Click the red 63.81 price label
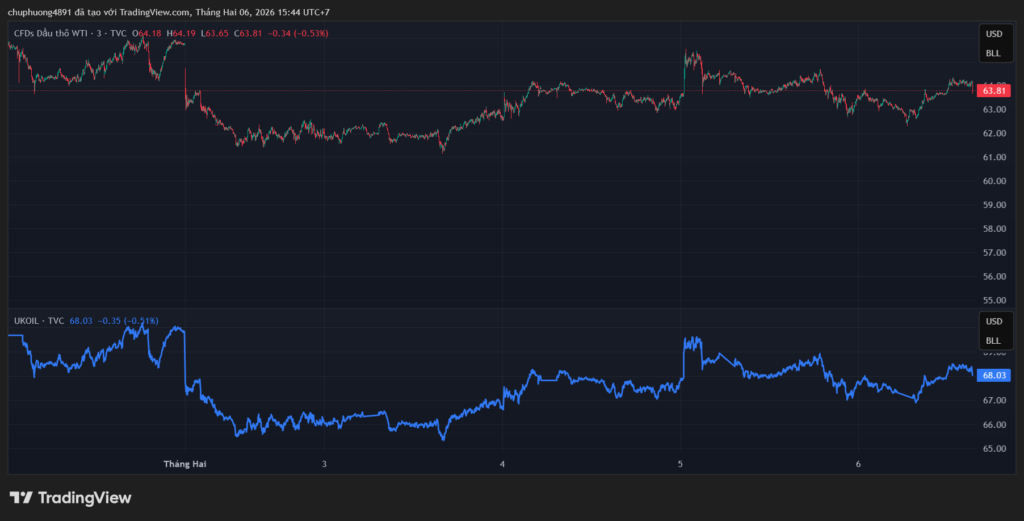Screen dimensions: 1024x521 click(x=993, y=90)
